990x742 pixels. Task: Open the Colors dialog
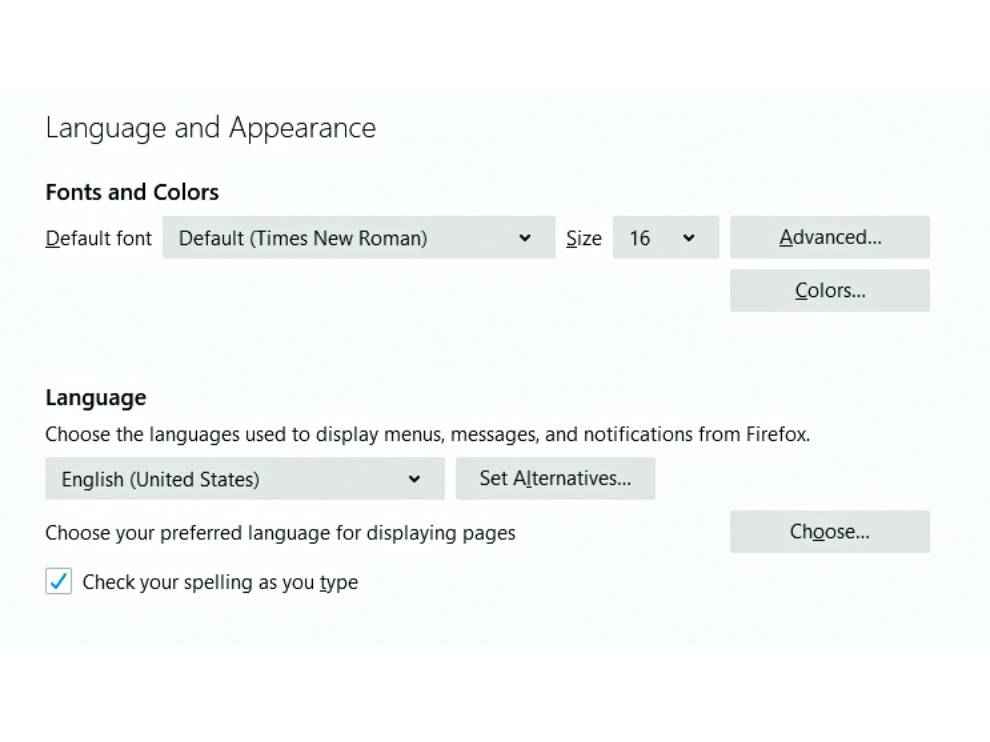[x=830, y=290]
